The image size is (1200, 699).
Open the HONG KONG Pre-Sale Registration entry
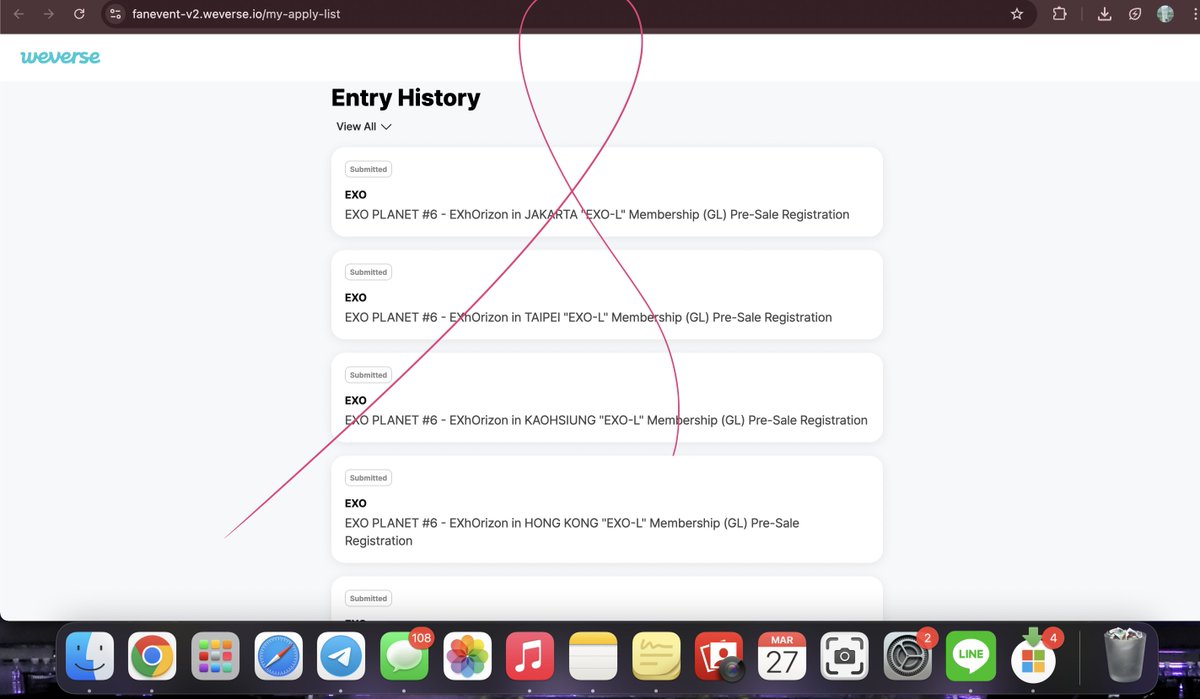(607, 510)
